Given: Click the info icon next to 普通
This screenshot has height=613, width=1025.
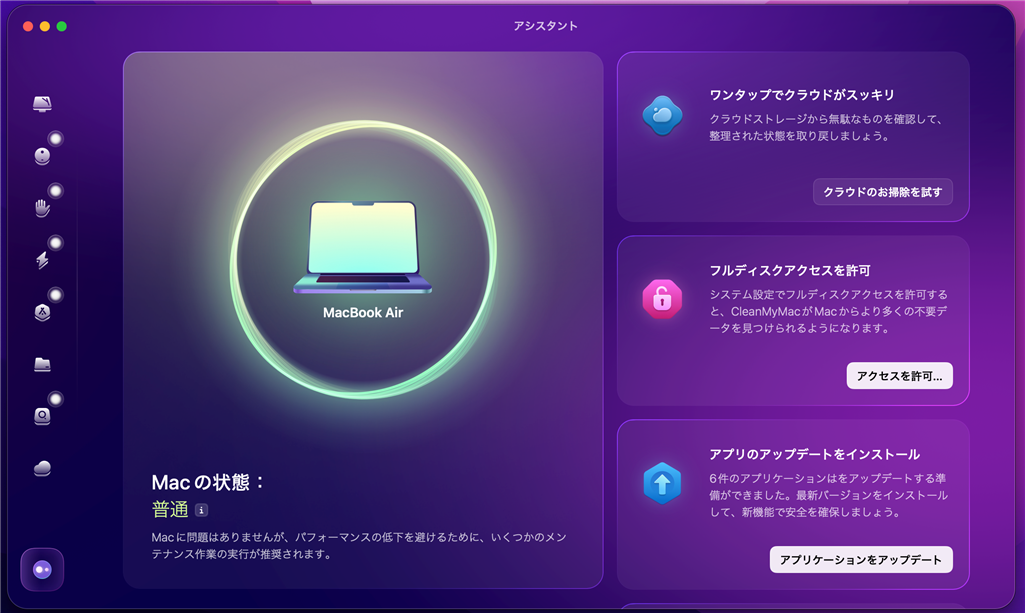Looking at the screenshot, I should point(201,510).
